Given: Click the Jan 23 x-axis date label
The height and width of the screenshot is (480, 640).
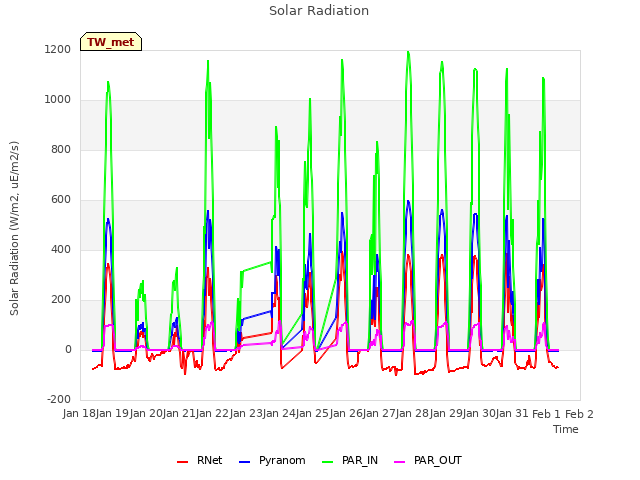Looking at the screenshot, I should (246, 414).
